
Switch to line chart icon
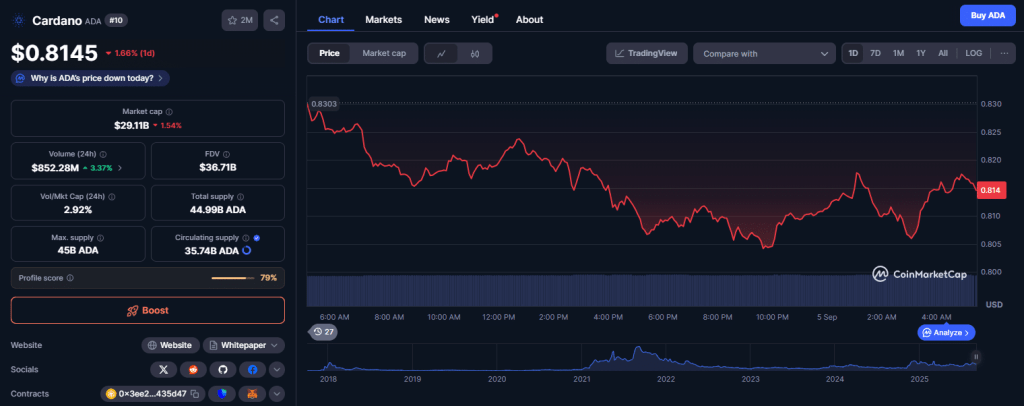pyautogui.click(x=441, y=54)
